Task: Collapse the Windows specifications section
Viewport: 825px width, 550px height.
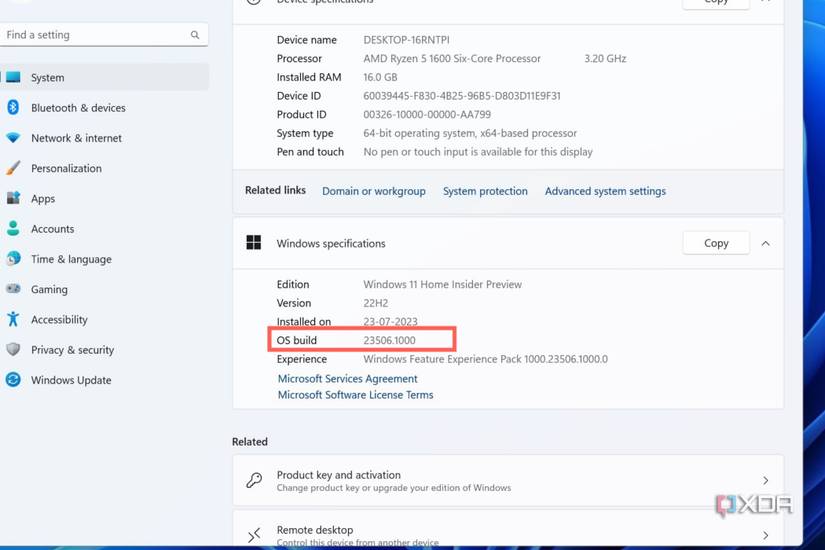Action: (765, 243)
